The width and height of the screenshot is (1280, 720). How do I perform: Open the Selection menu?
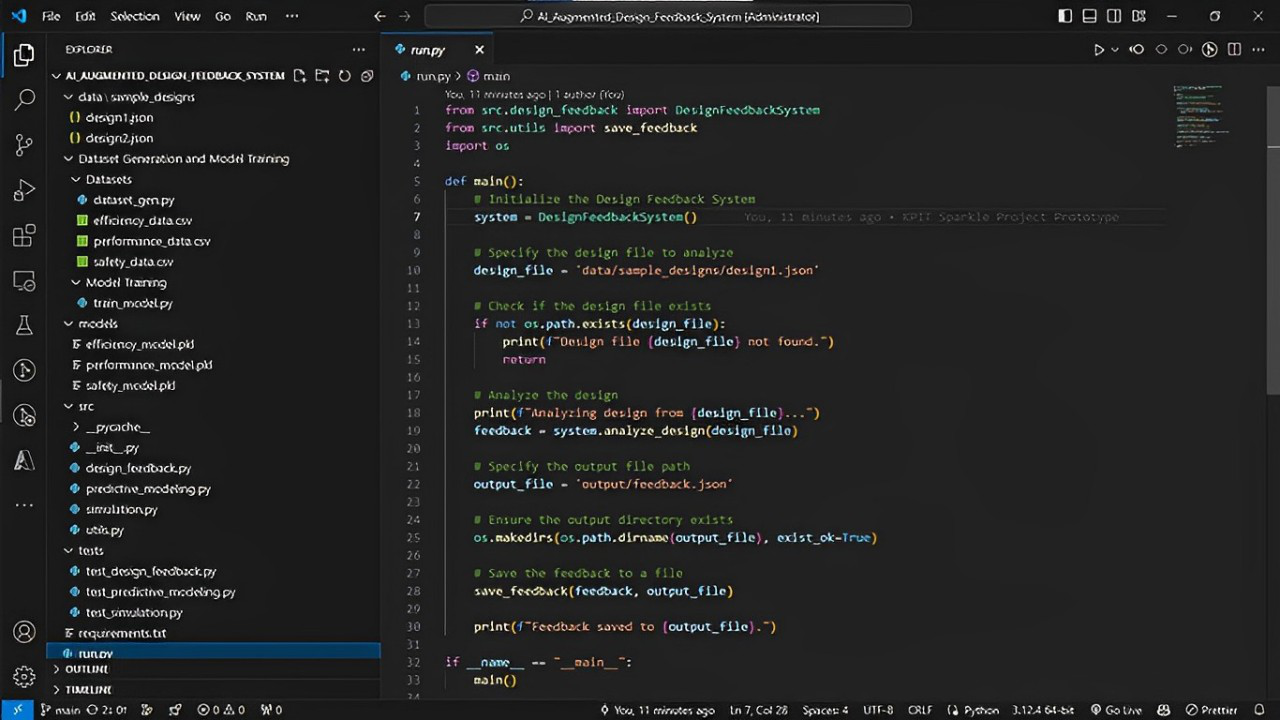(x=135, y=16)
